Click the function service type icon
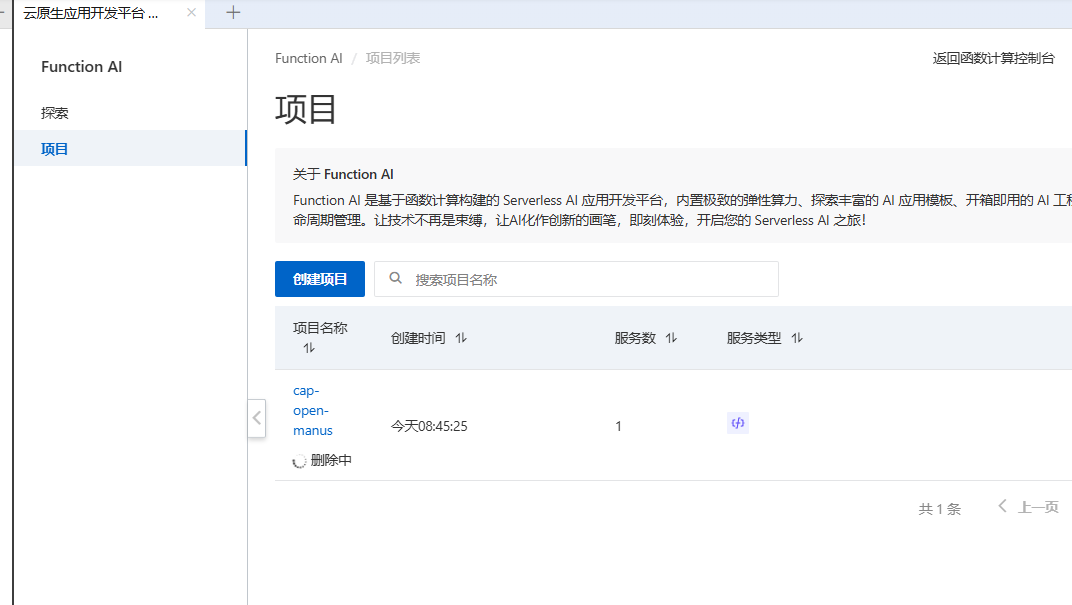The height and width of the screenshot is (605, 1072). 738,423
